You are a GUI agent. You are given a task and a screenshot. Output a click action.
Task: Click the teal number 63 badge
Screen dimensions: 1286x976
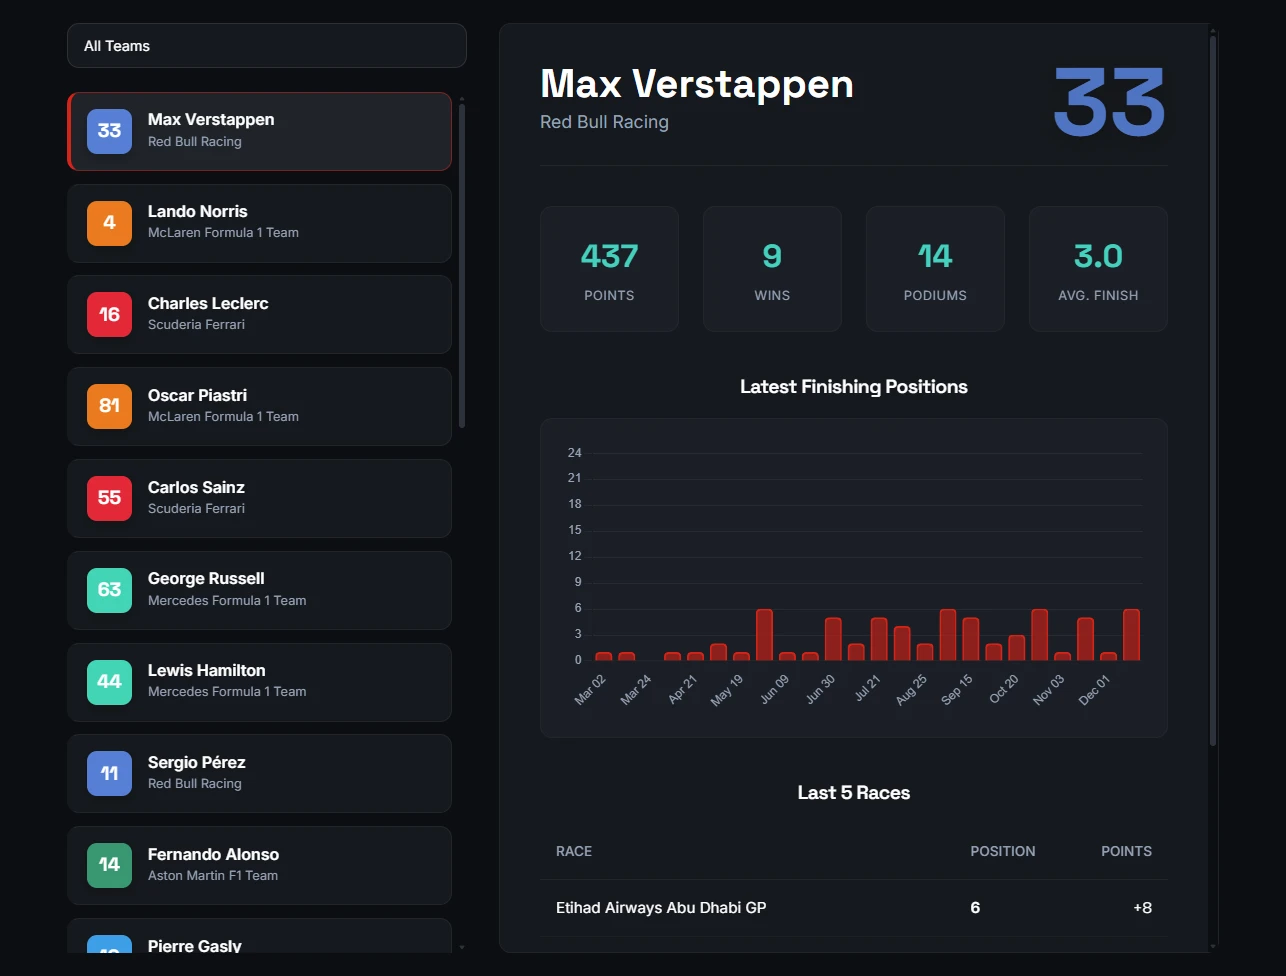109,590
